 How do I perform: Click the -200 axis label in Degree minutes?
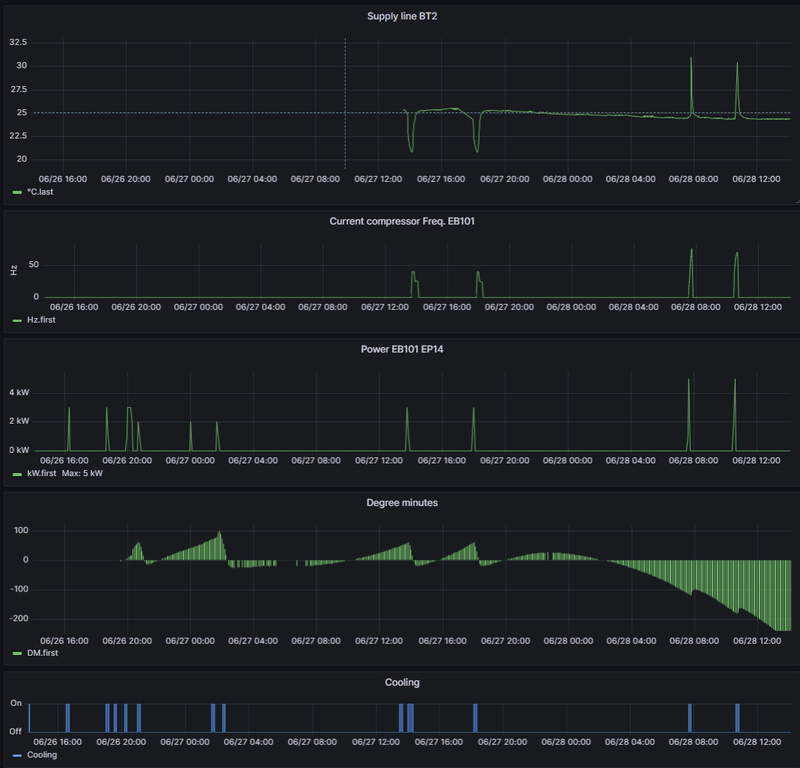(x=19, y=618)
